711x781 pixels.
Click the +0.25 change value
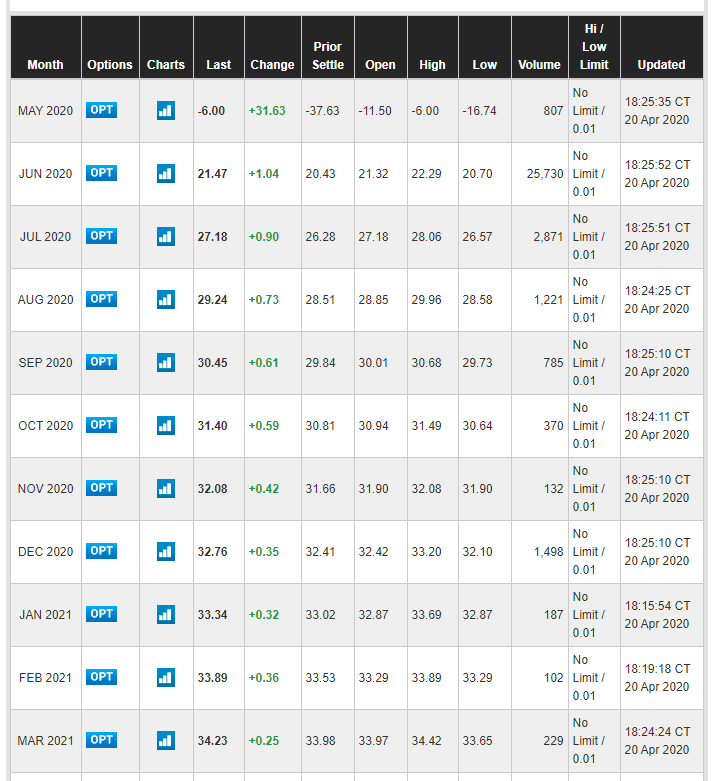(x=264, y=741)
